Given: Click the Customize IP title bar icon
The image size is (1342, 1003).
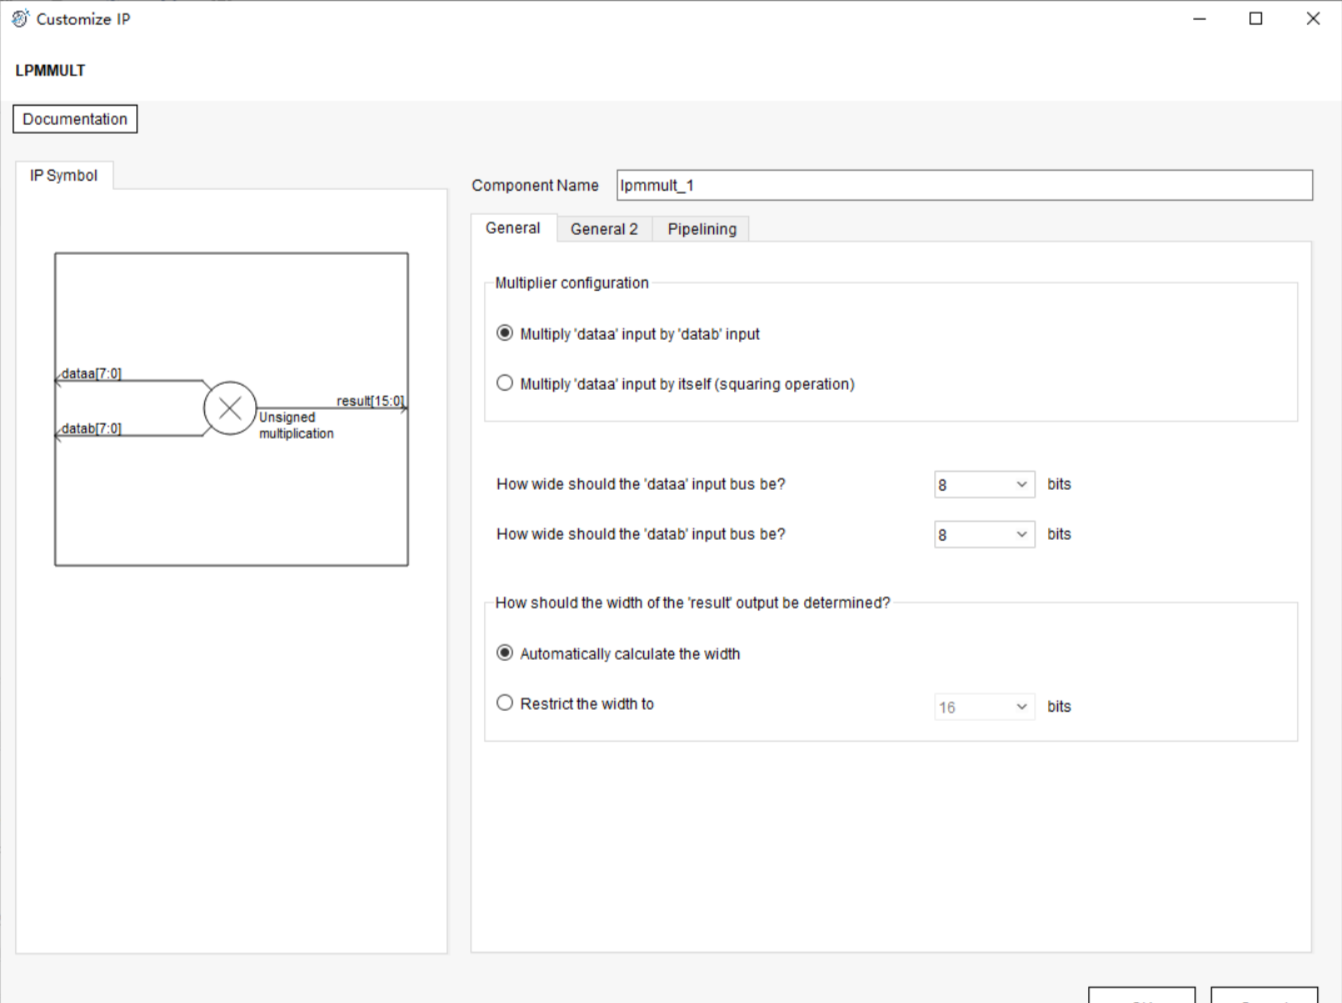Looking at the screenshot, I should coord(19,18).
